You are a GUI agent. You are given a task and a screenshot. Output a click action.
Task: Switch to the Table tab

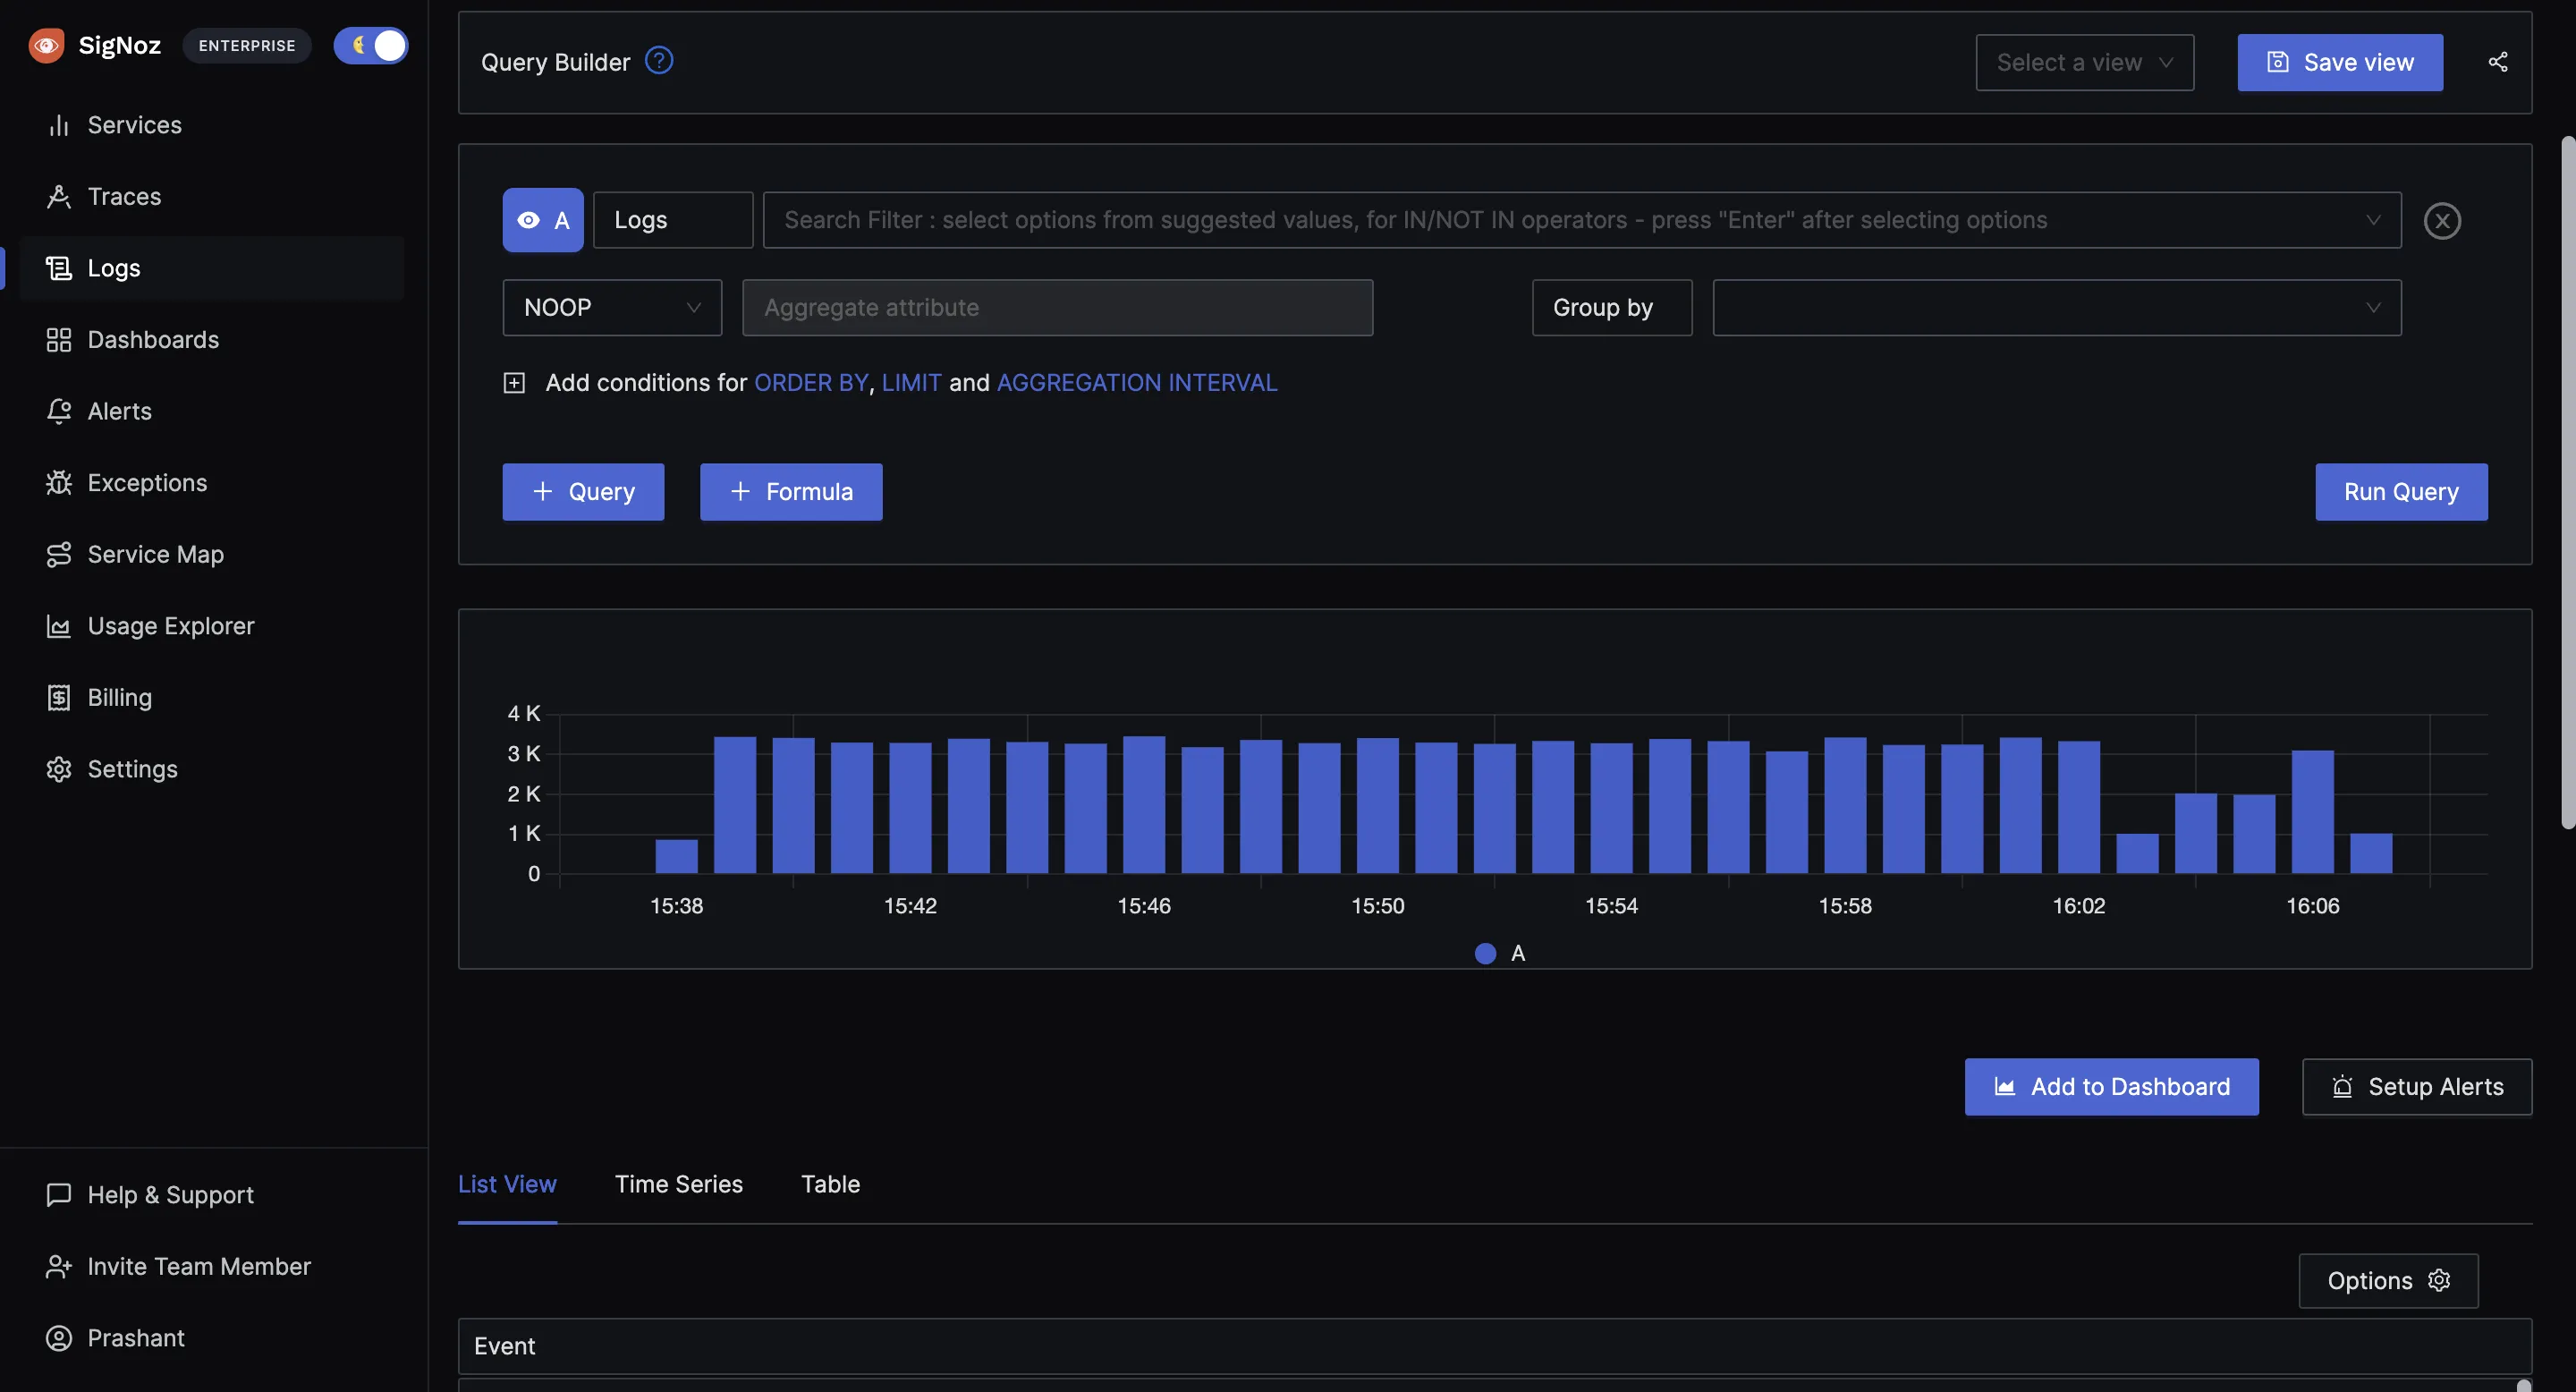(830, 1184)
